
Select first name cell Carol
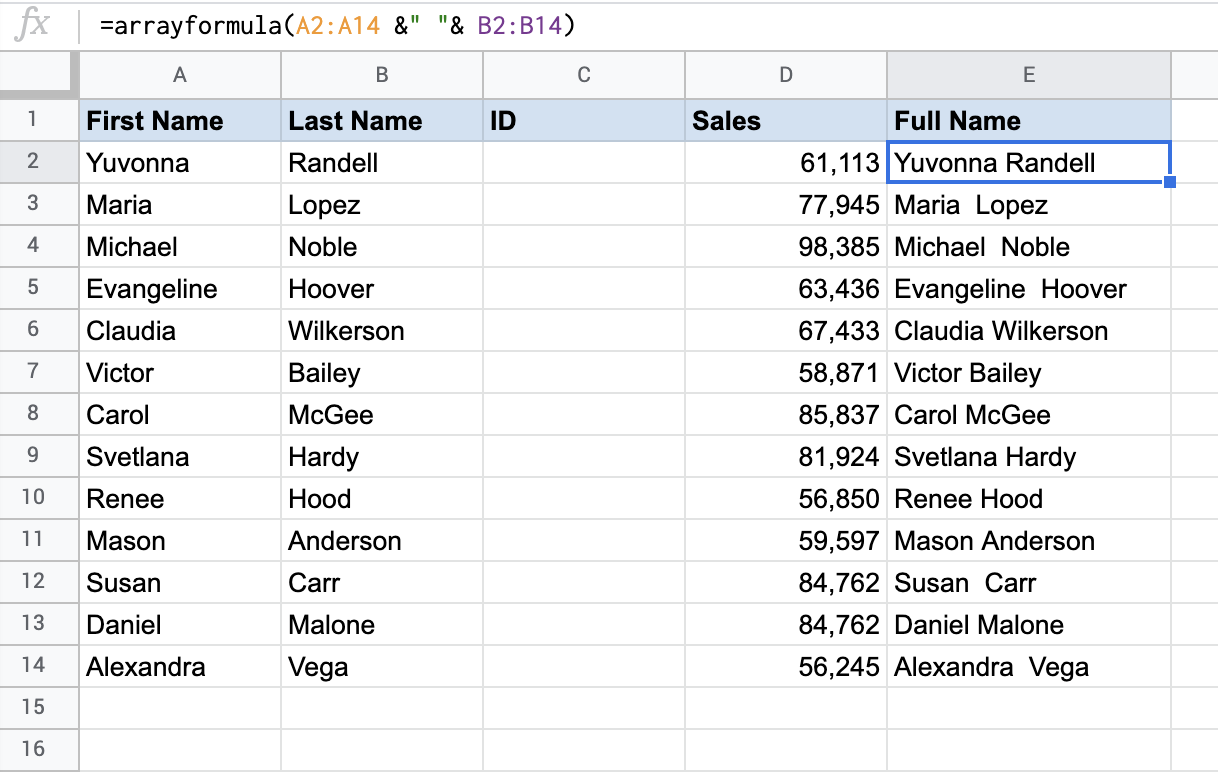pos(180,415)
